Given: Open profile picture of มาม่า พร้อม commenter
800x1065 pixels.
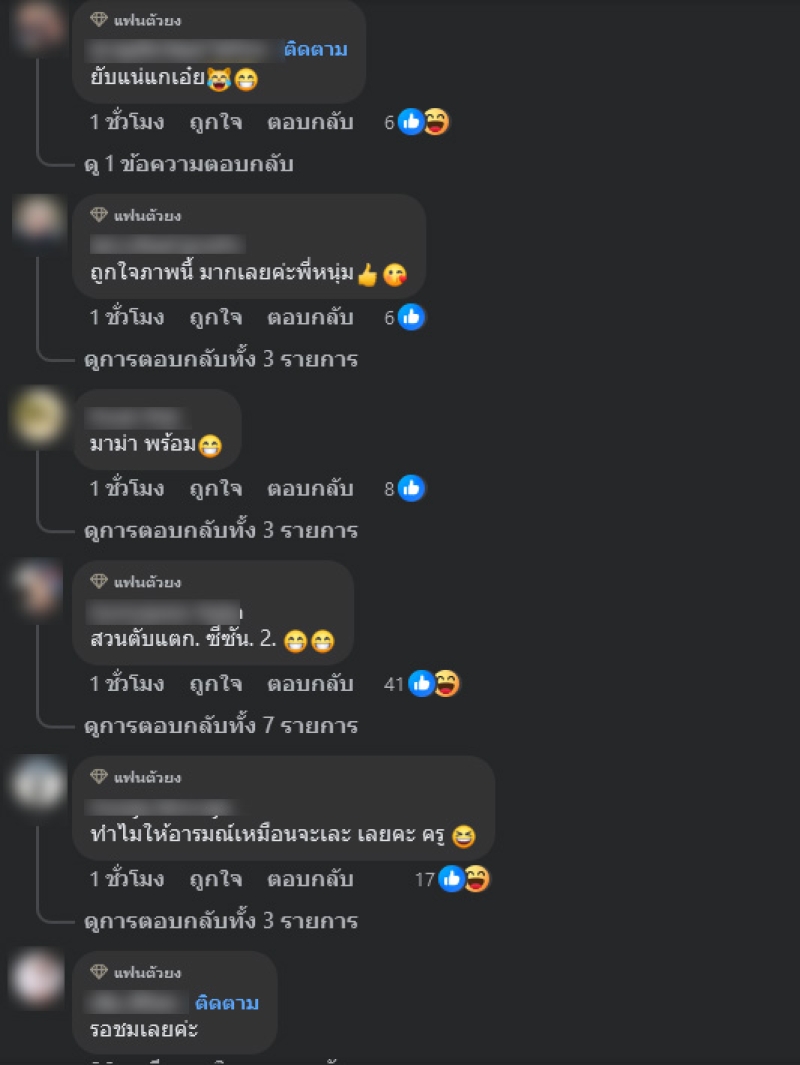Looking at the screenshot, I should pyautogui.click(x=39, y=416).
